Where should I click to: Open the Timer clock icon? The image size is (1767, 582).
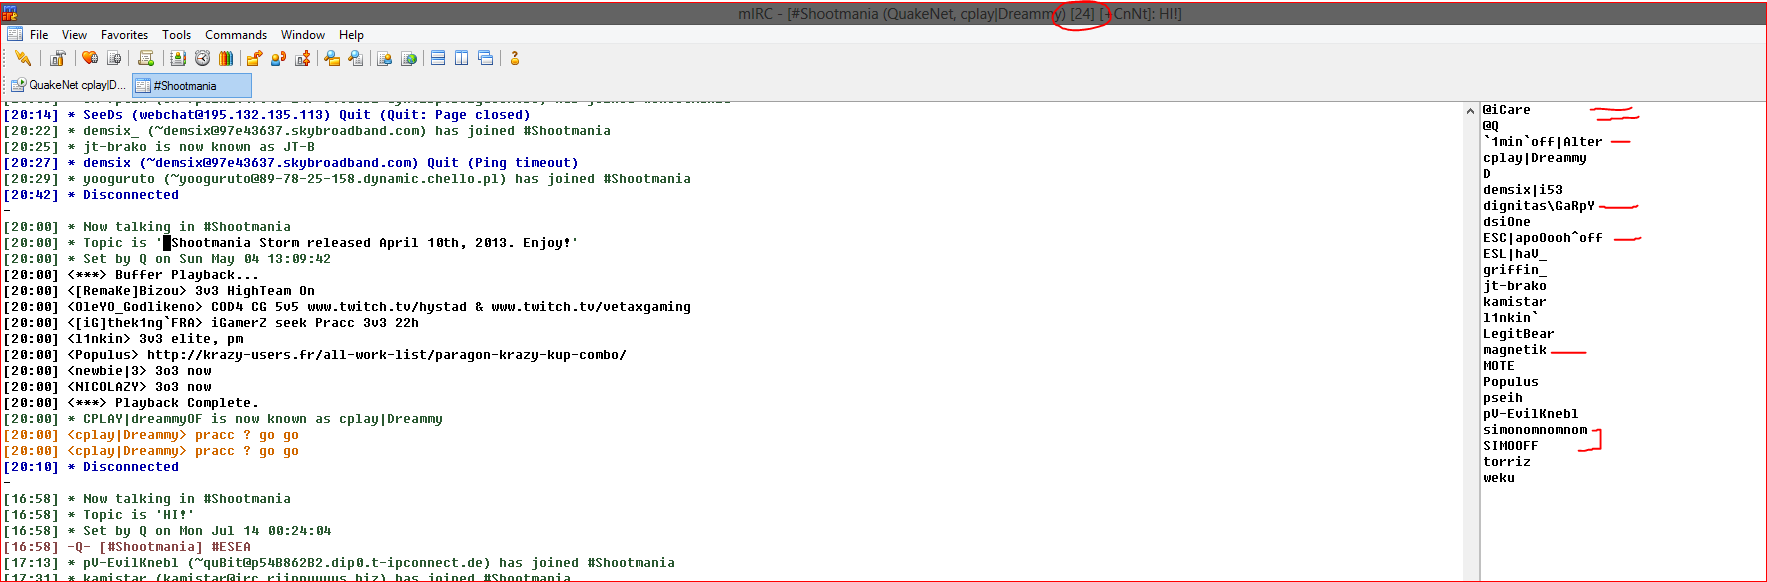click(x=202, y=58)
